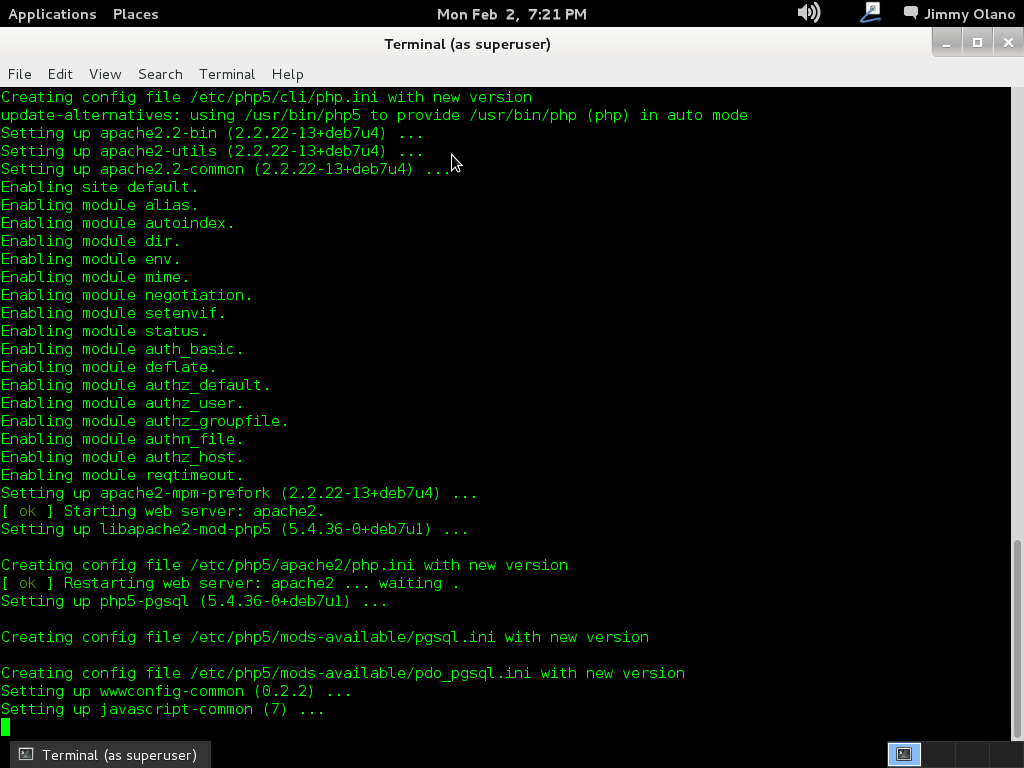Open the Search menu
This screenshot has height=768, width=1024.
(x=160, y=74)
